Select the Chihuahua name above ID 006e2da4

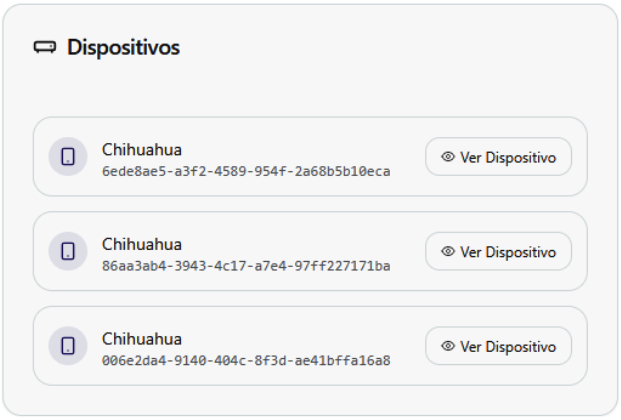(x=142, y=338)
